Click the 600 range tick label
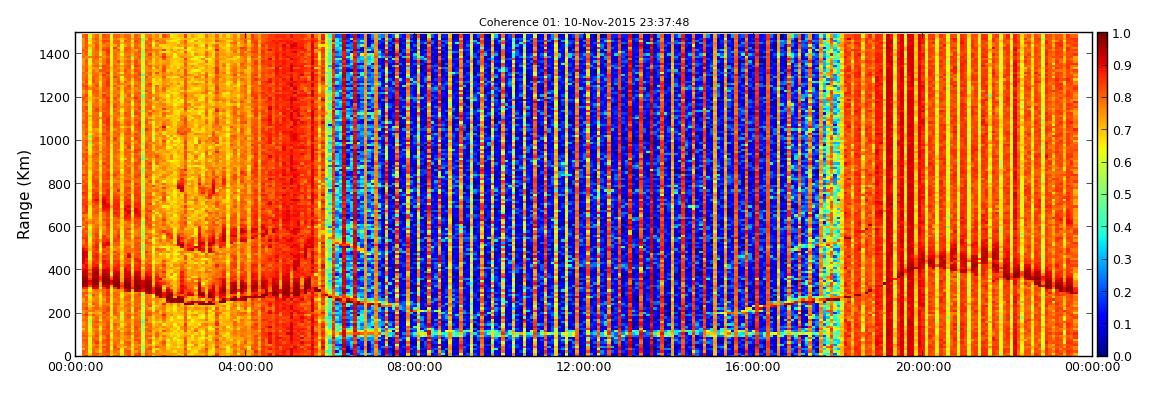 click(x=59, y=227)
